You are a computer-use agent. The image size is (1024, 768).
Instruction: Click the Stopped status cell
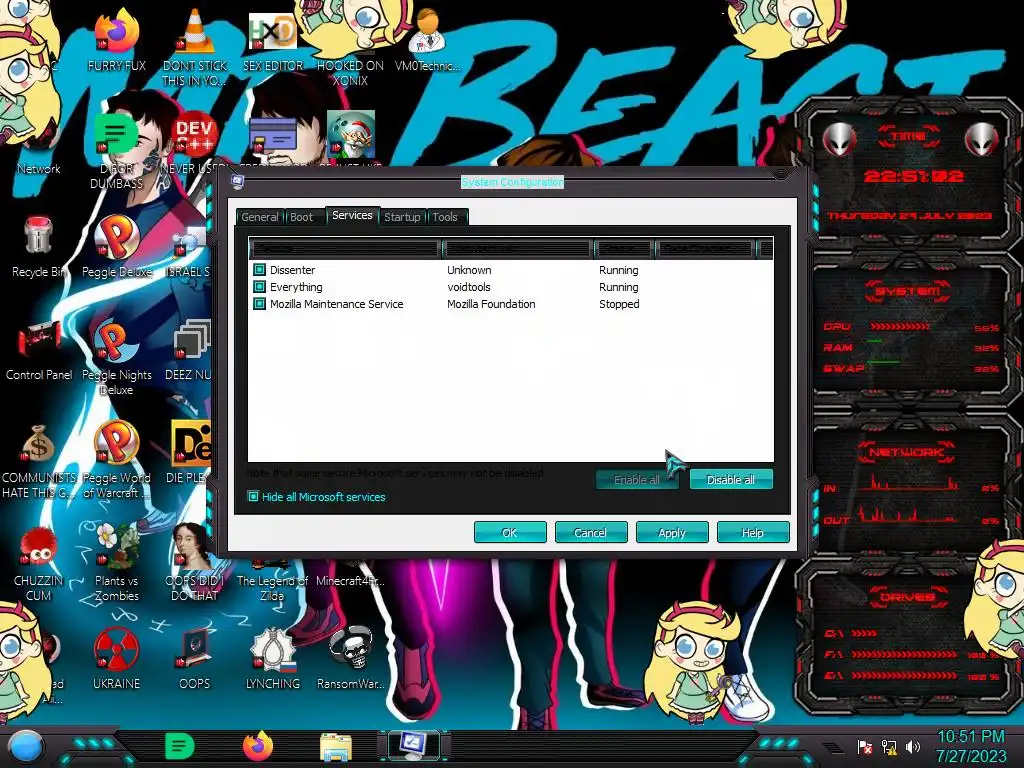[x=619, y=304]
